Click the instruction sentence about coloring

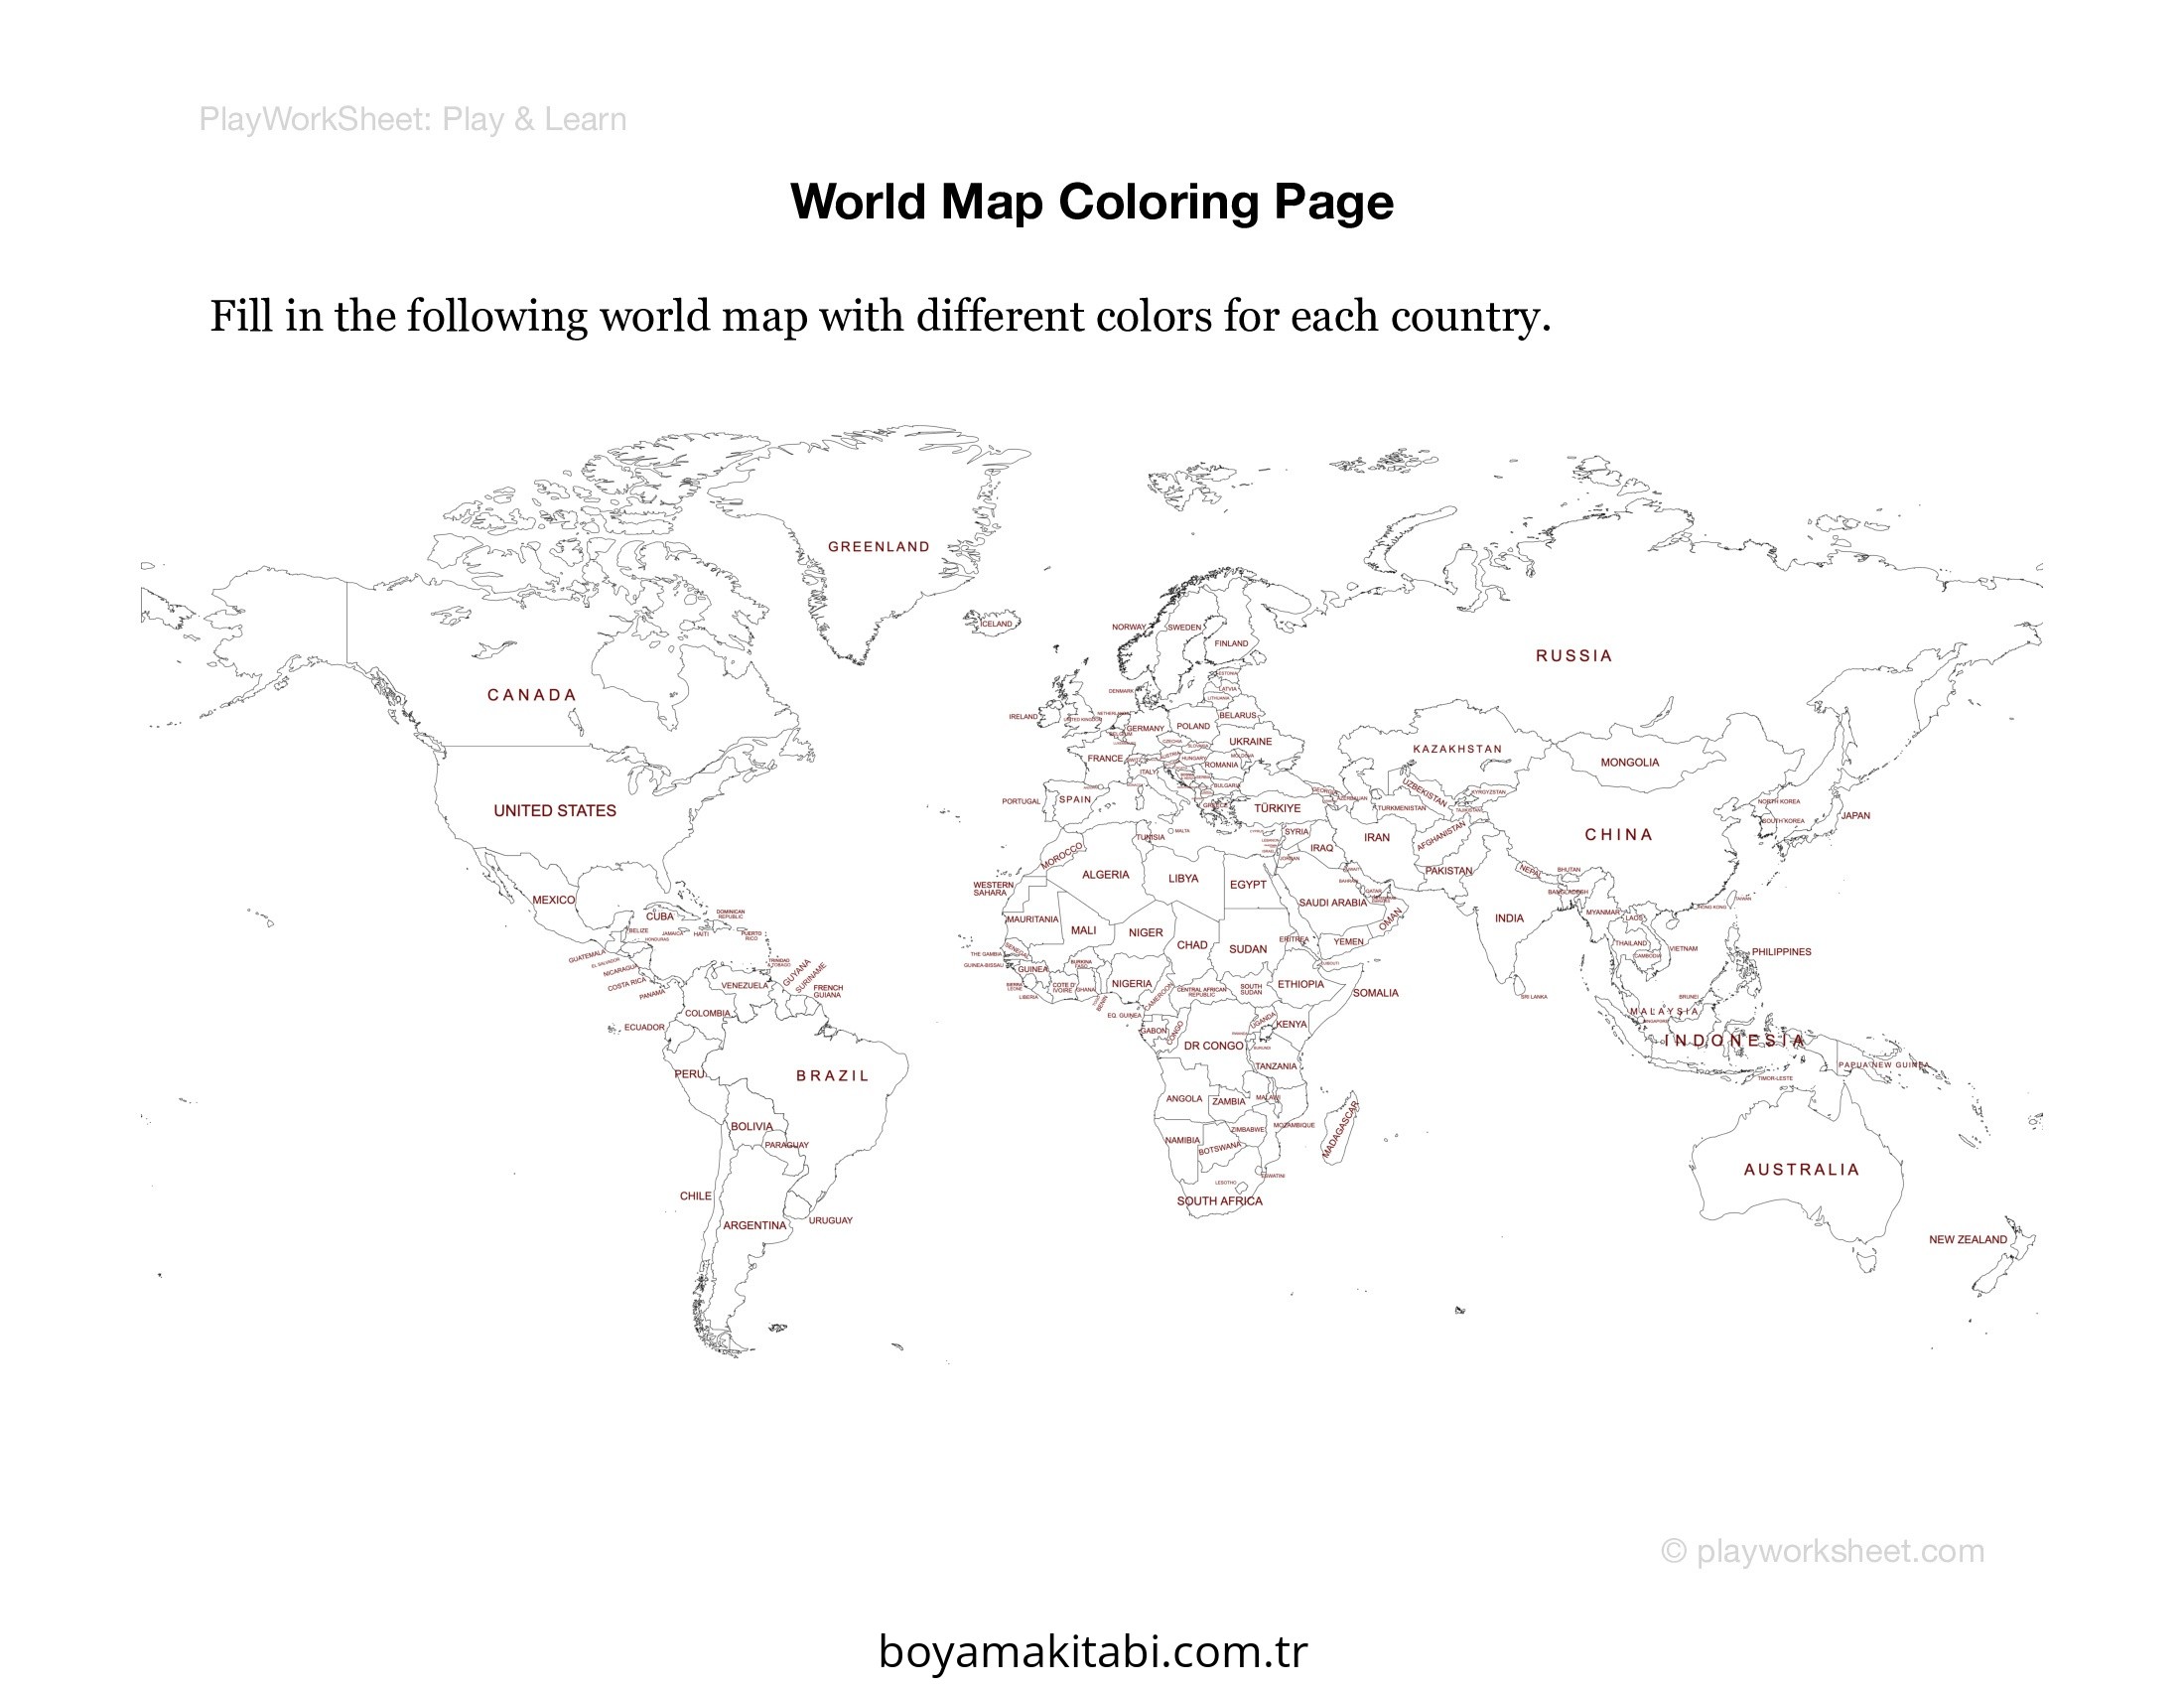(x=880, y=317)
